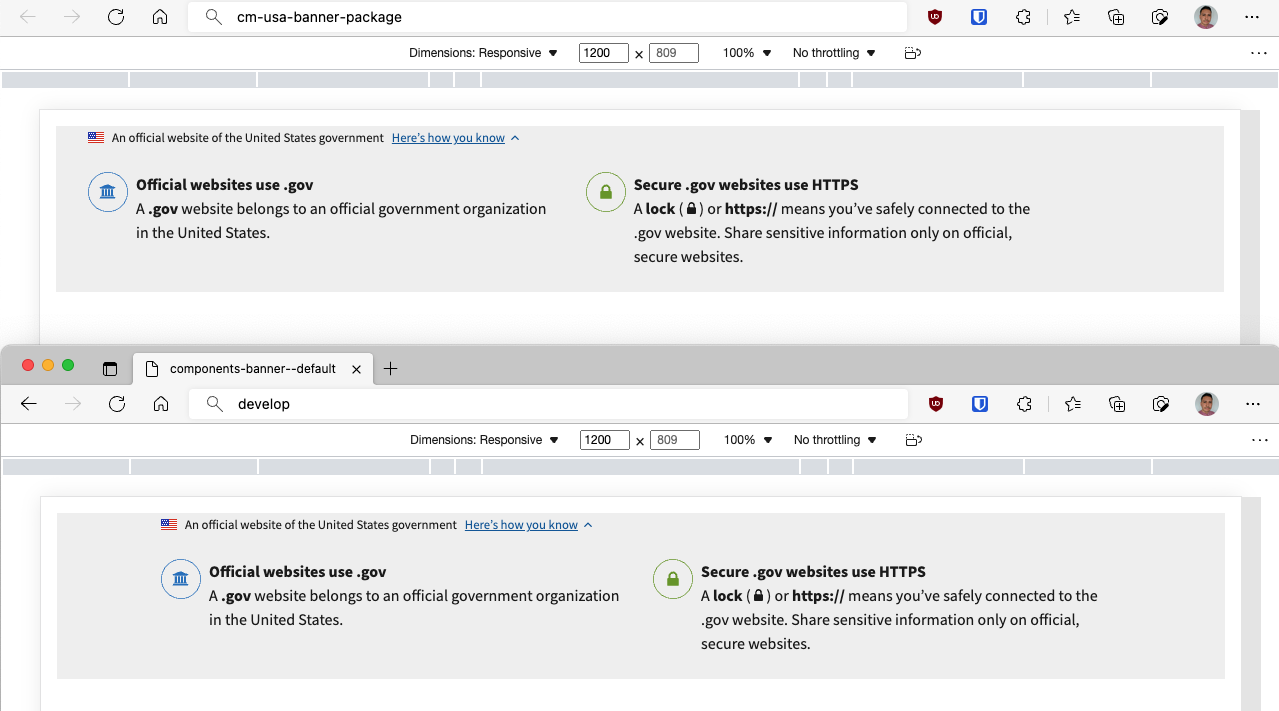Screen dimensions: 1279x711
Task: Collapse the banner chevron in back window page
Action: (x=515, y=138)
